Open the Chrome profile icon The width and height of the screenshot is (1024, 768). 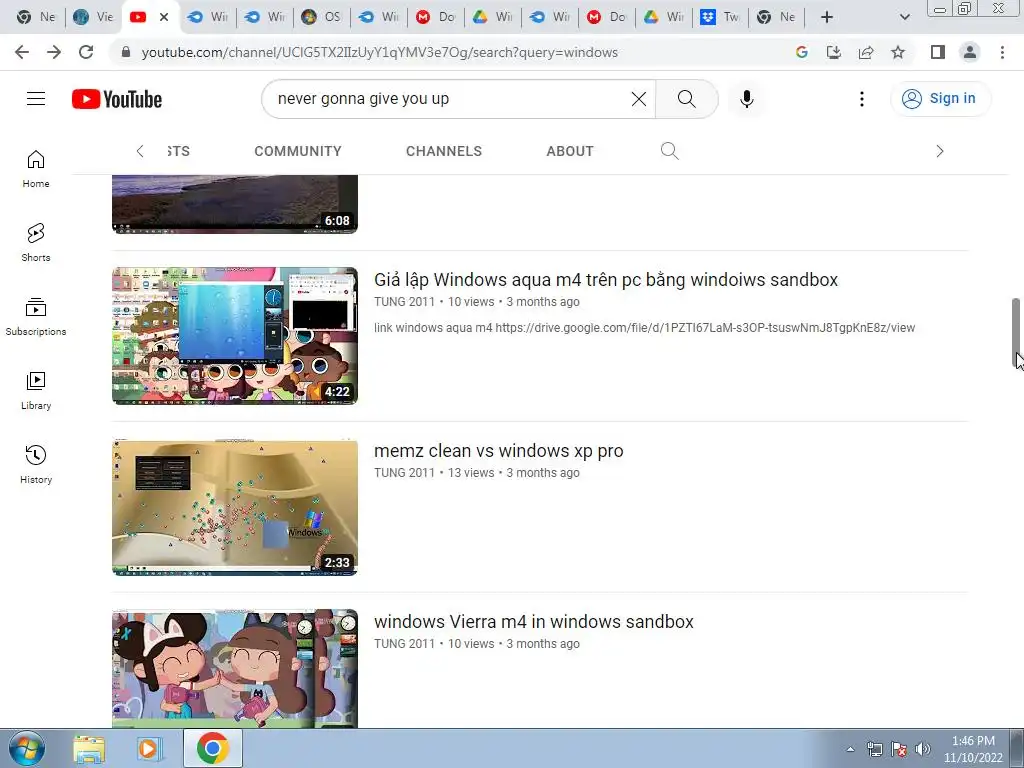970,52
